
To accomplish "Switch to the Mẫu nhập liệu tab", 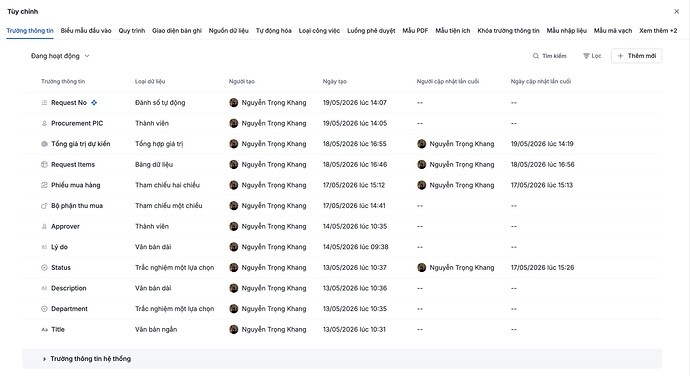I will (566, 30).
